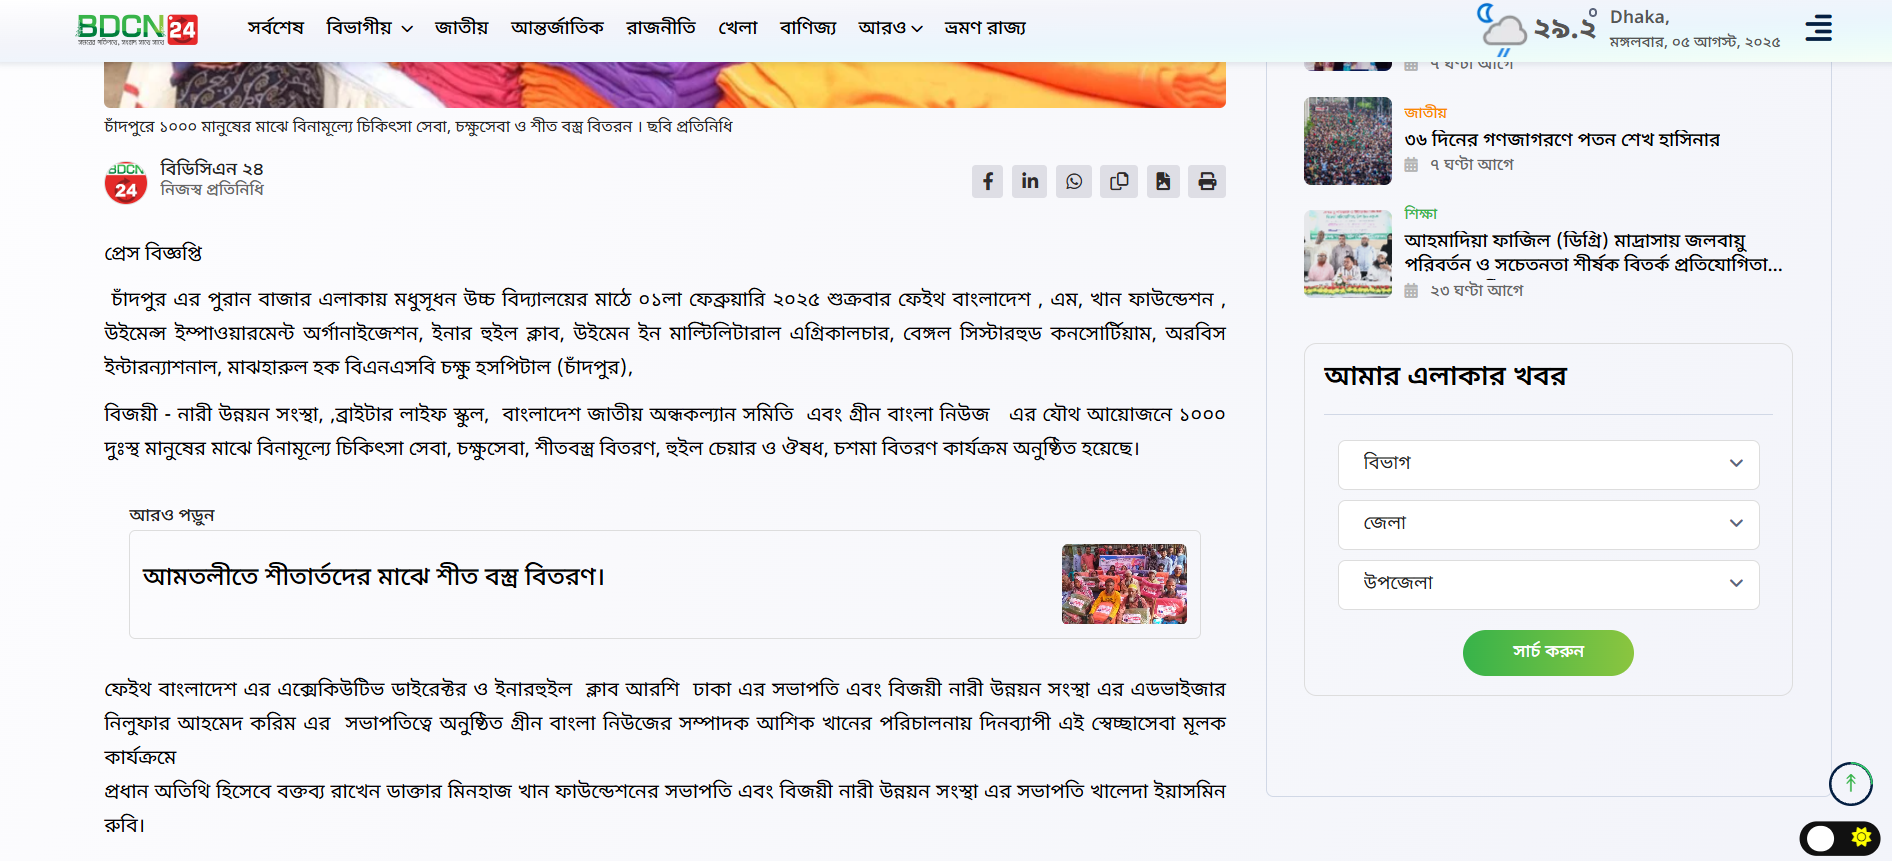1892x861 pixels.
Task: Click the BDCN24 logo
Action: pyautogui.click(x=137, y=29)
